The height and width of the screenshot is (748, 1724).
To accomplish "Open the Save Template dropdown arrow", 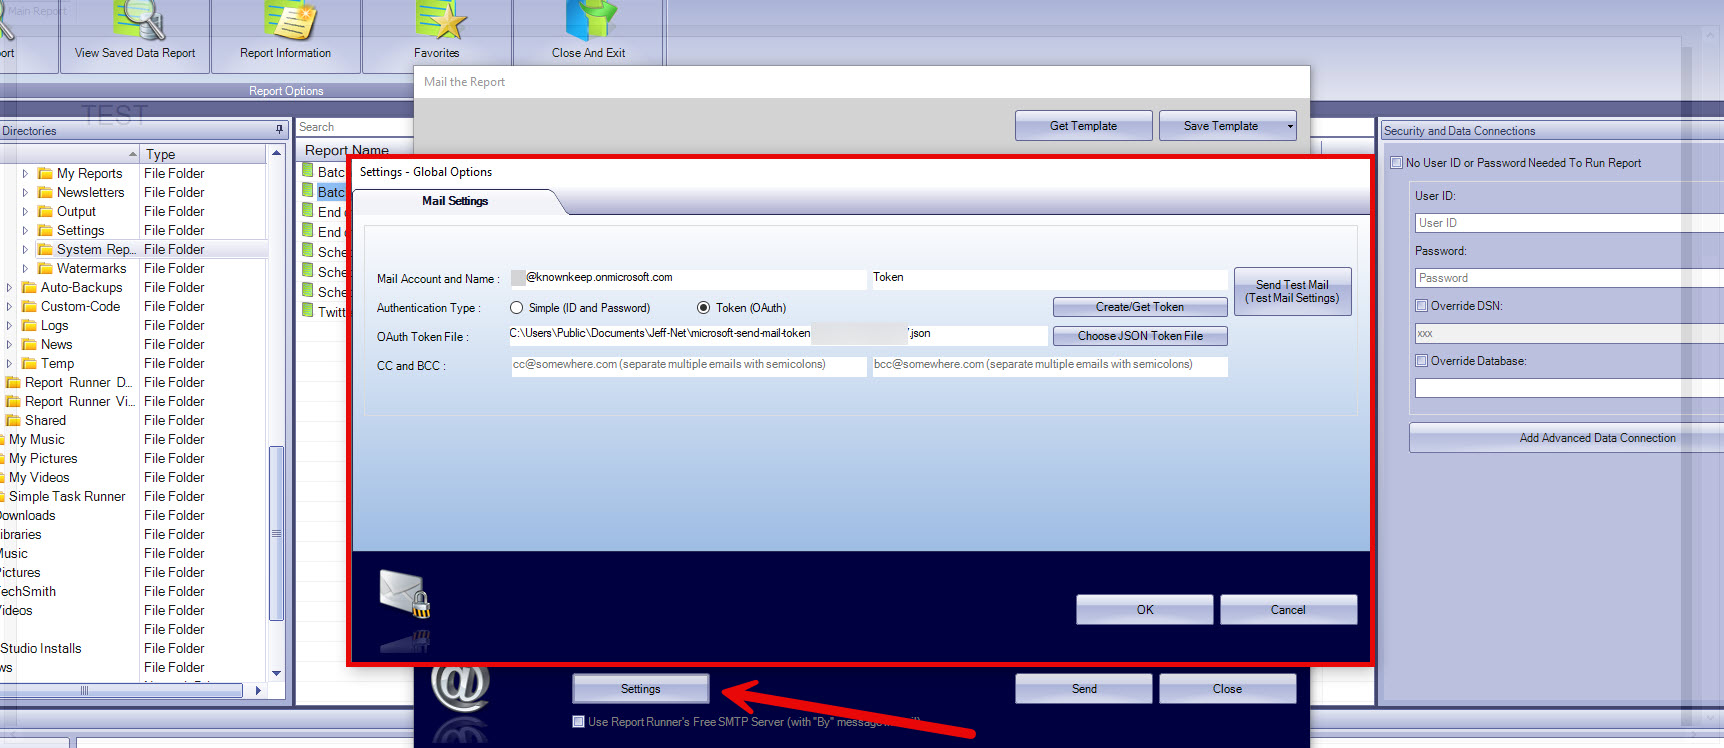I will [1289, 126].
